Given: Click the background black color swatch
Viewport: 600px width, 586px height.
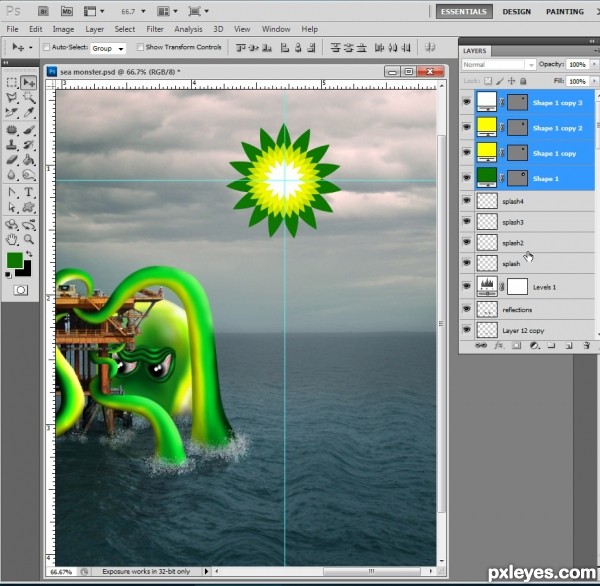Looking at the screenshot, I should coord(25,270).
